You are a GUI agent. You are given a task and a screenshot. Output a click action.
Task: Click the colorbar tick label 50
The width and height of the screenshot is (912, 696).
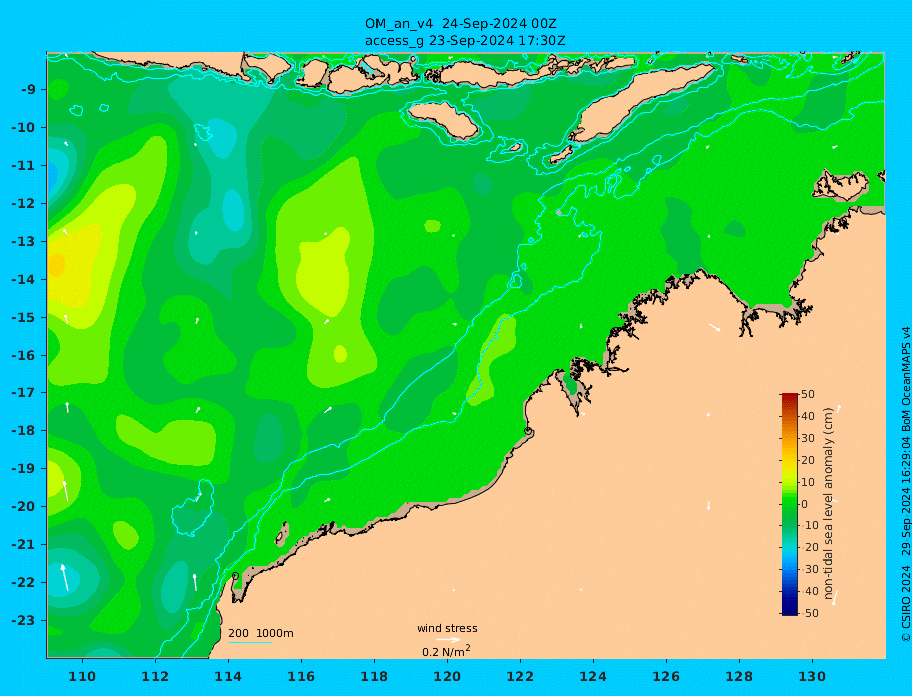[x=808, y=395]
